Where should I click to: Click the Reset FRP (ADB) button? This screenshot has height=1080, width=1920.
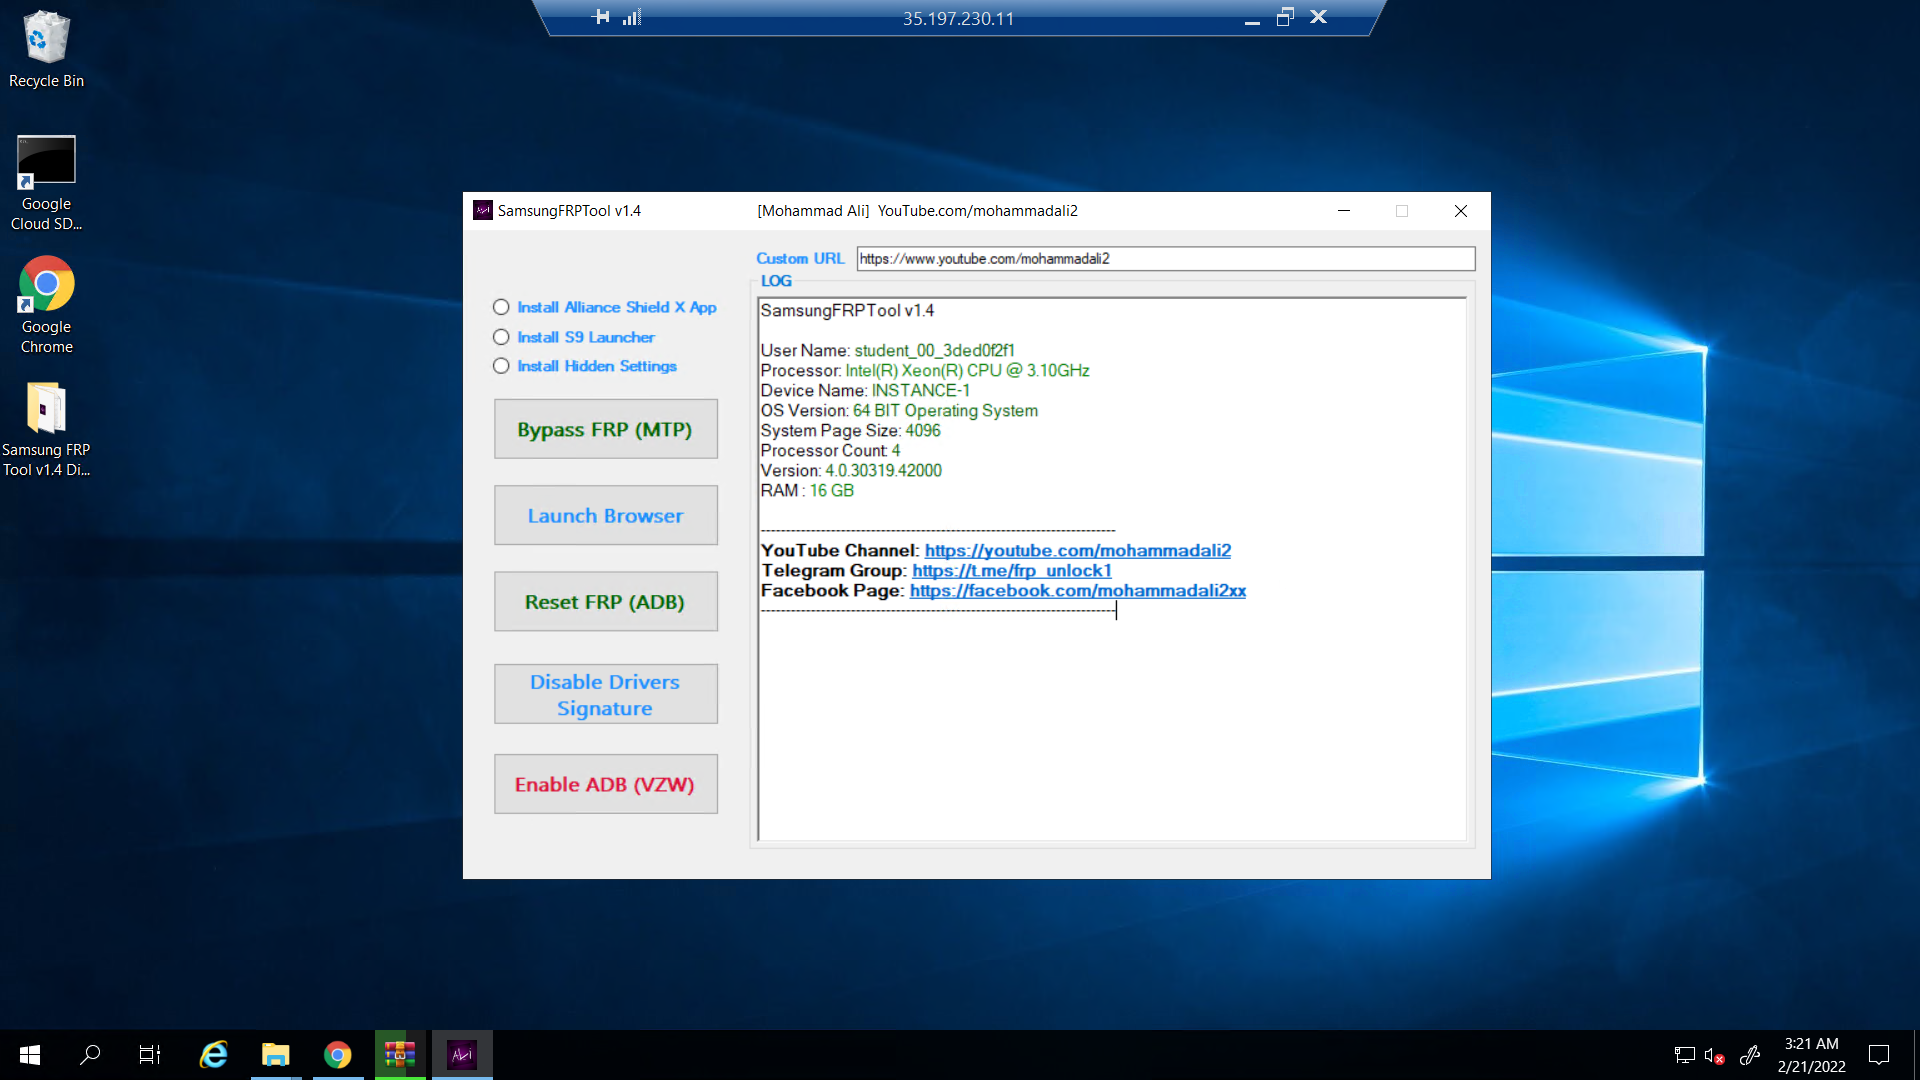pos(604,601)
